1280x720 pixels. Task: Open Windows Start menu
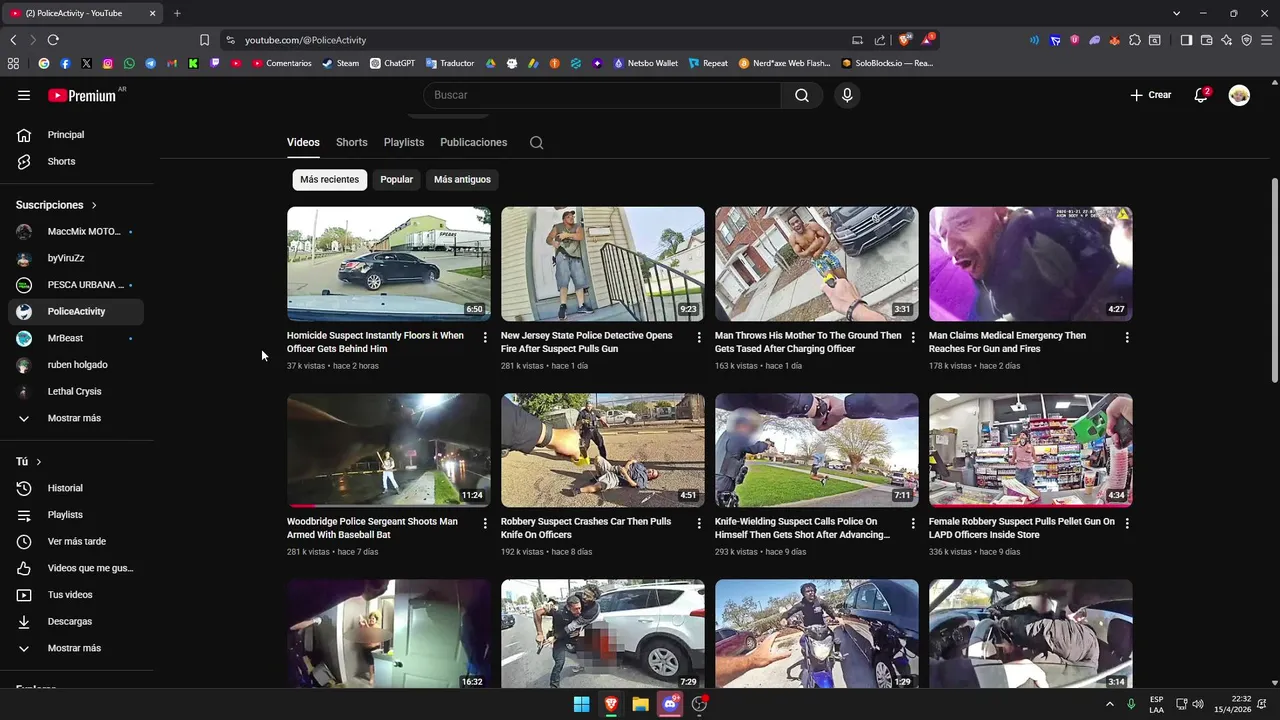[x=581, y=704]
